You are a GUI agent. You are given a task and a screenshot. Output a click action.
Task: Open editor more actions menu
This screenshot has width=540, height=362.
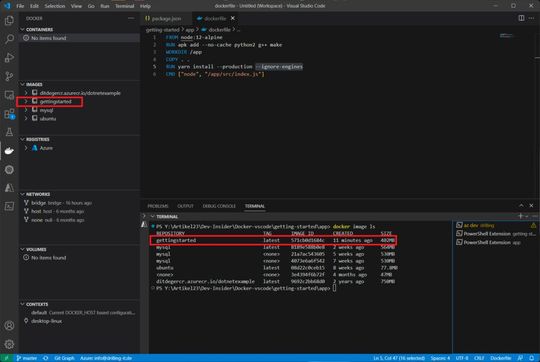pyautogui.click(x=531, y=18)
